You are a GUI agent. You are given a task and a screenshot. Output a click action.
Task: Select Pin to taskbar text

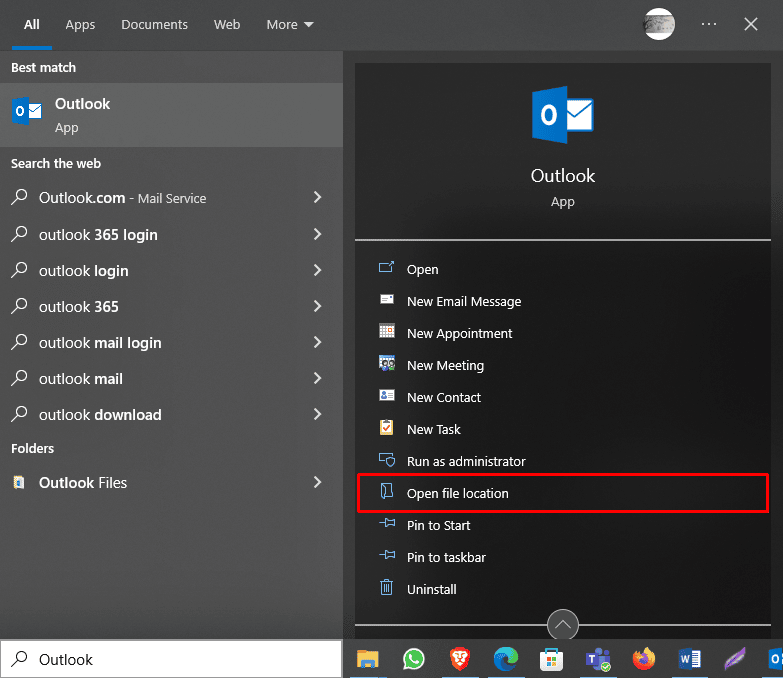pos(446,557)
